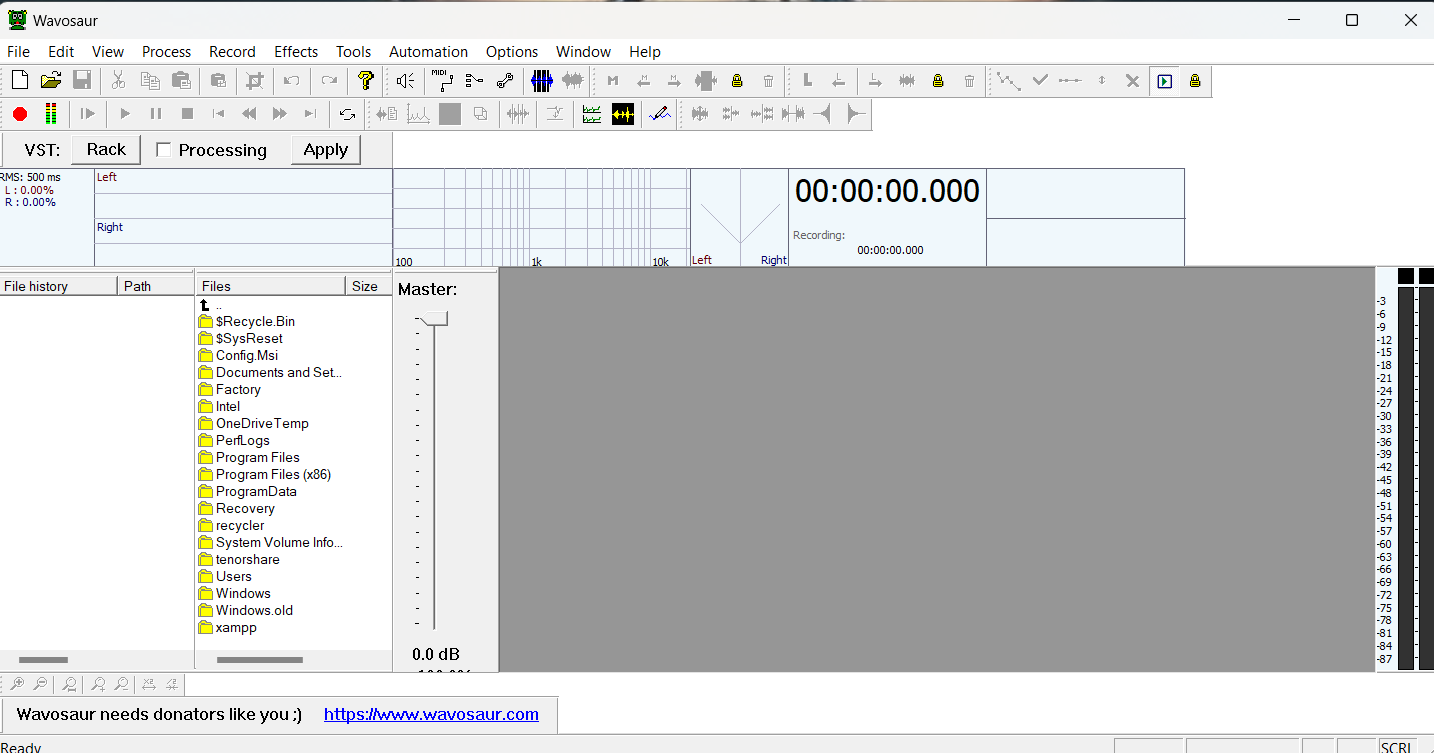Click the Play button in transport bar
1434x753 pixels.
click(x=125, y=114)
